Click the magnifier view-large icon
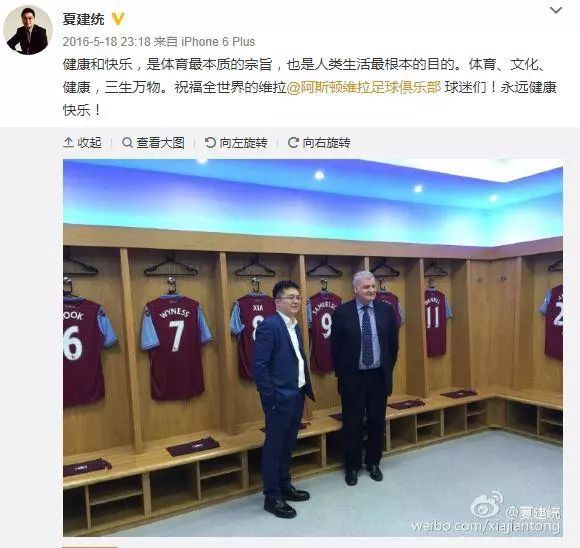This screenshot has width=580, height=548. pyautogui.click(x=127, y=142)
